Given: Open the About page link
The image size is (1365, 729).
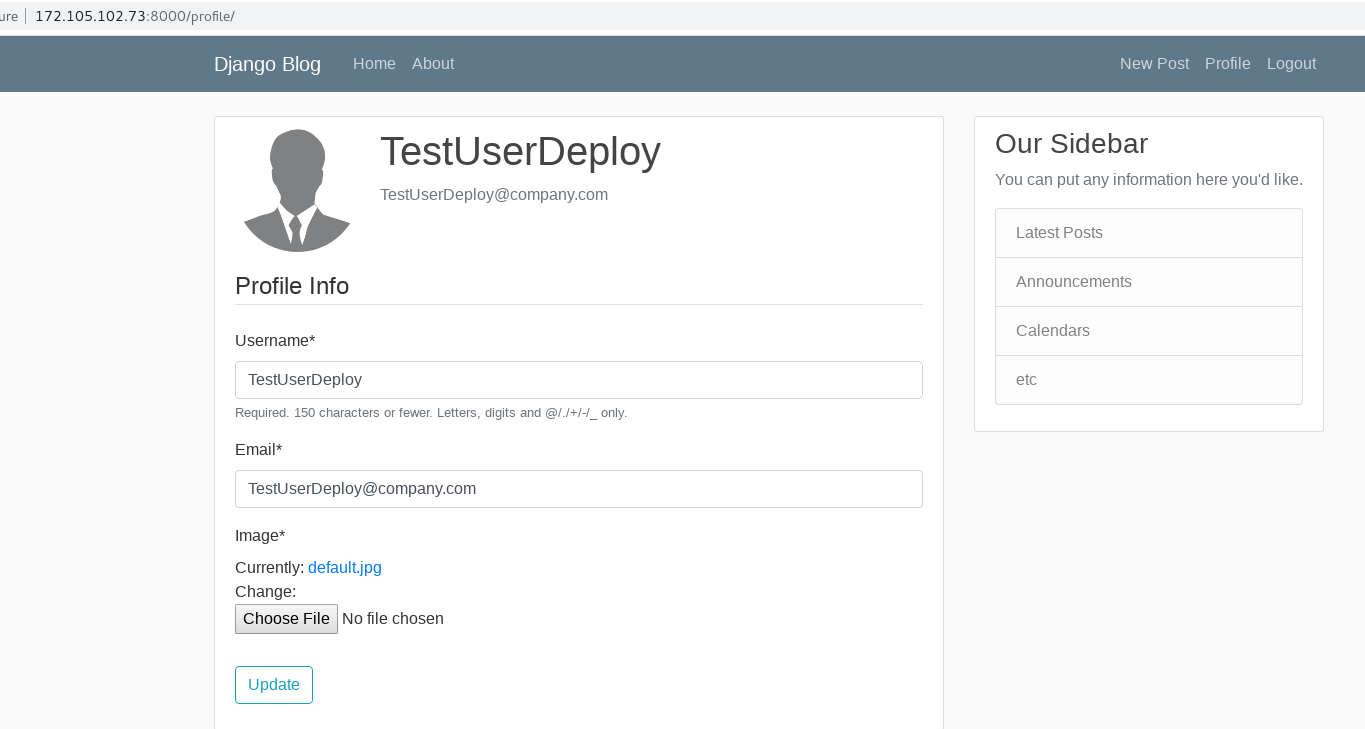Looking at the screenshot, I should pyautogui.click(x=433, y=63).
